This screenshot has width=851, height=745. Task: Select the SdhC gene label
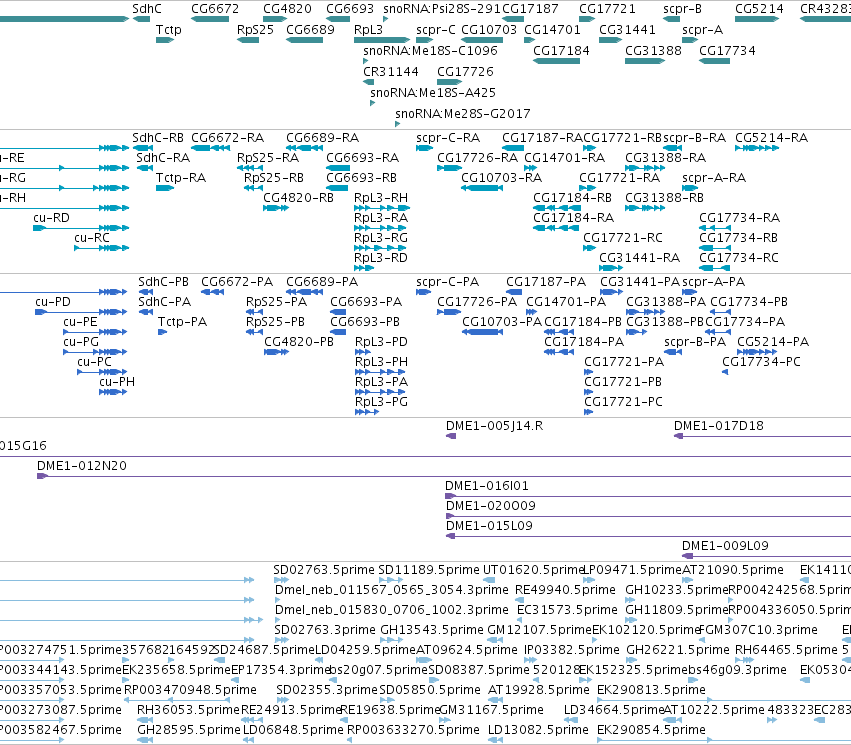(147, 9)
